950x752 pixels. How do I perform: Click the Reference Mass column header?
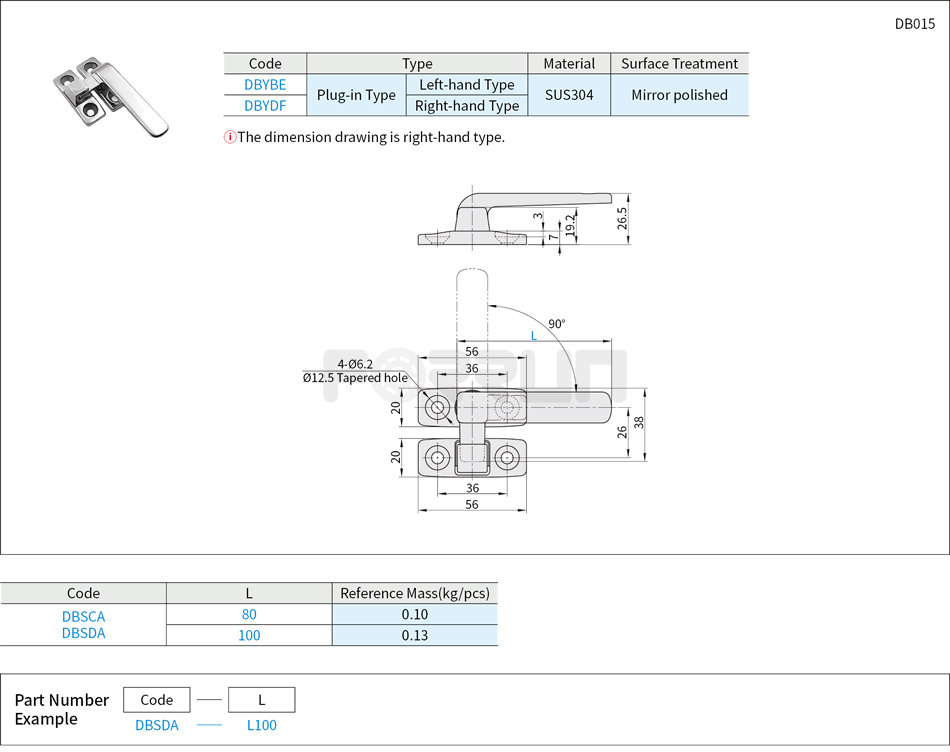click(x=414, y=592)
